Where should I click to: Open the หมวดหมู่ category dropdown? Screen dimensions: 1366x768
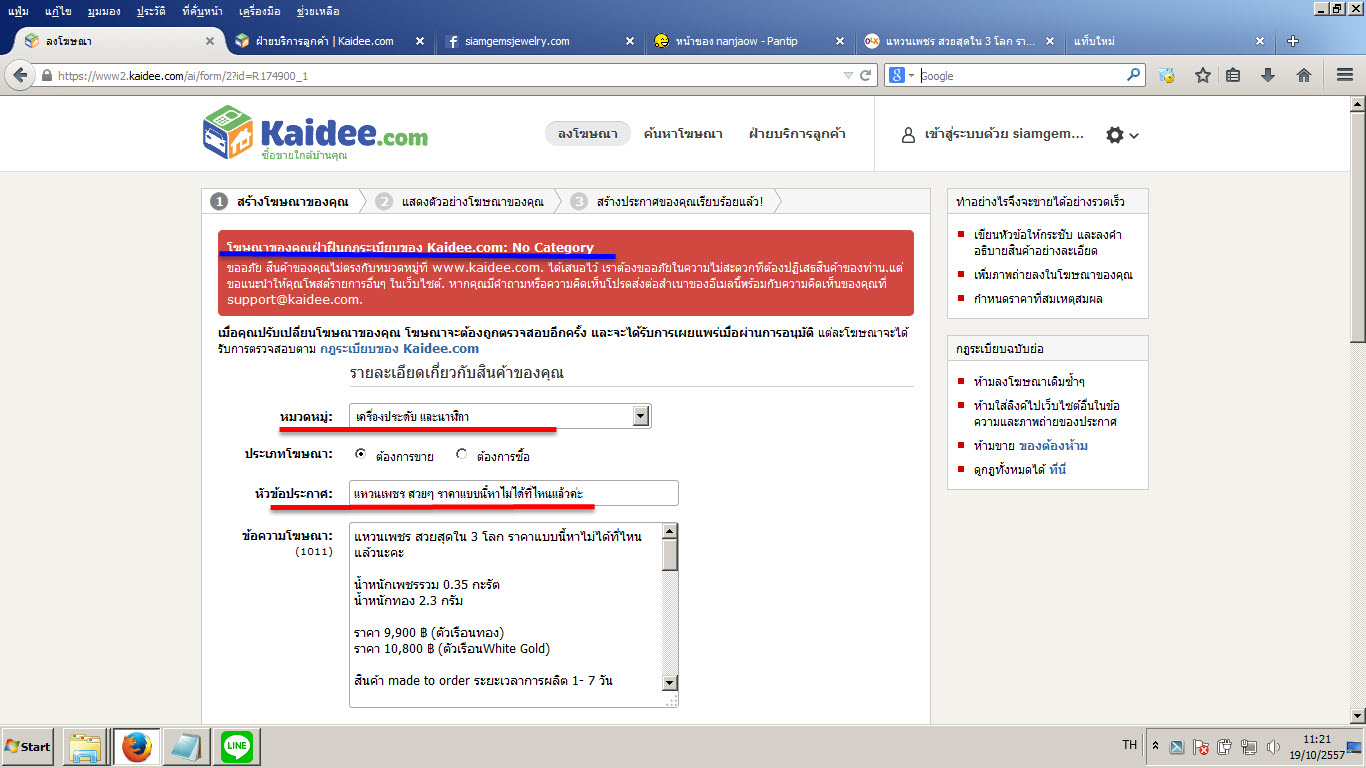(500, 416)
